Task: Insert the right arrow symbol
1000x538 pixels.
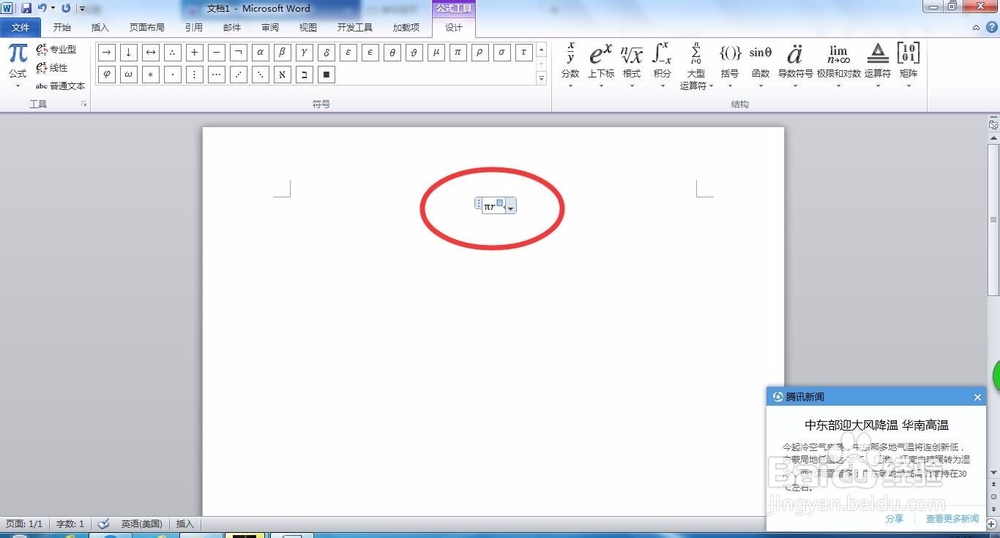Action: (x=107, y=52)
